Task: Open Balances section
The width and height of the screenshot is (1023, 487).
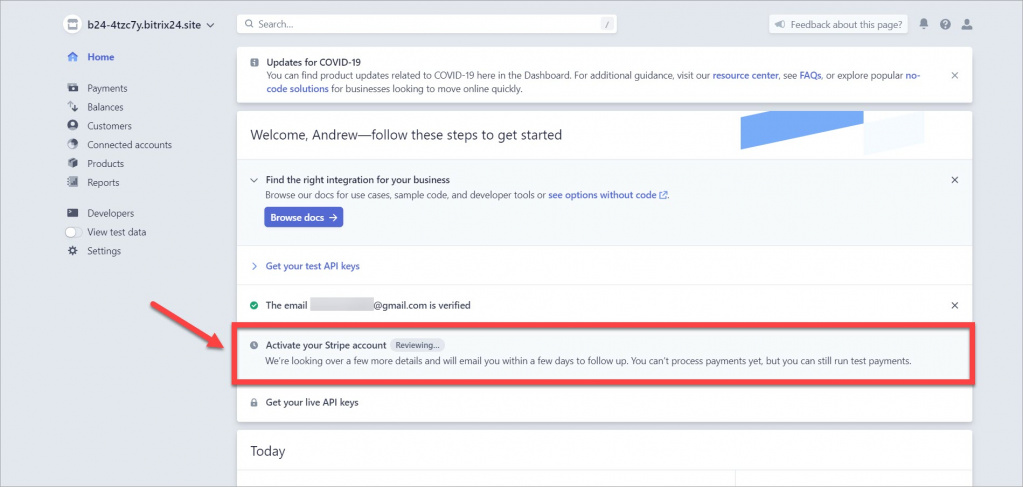Action: [105, 107]
